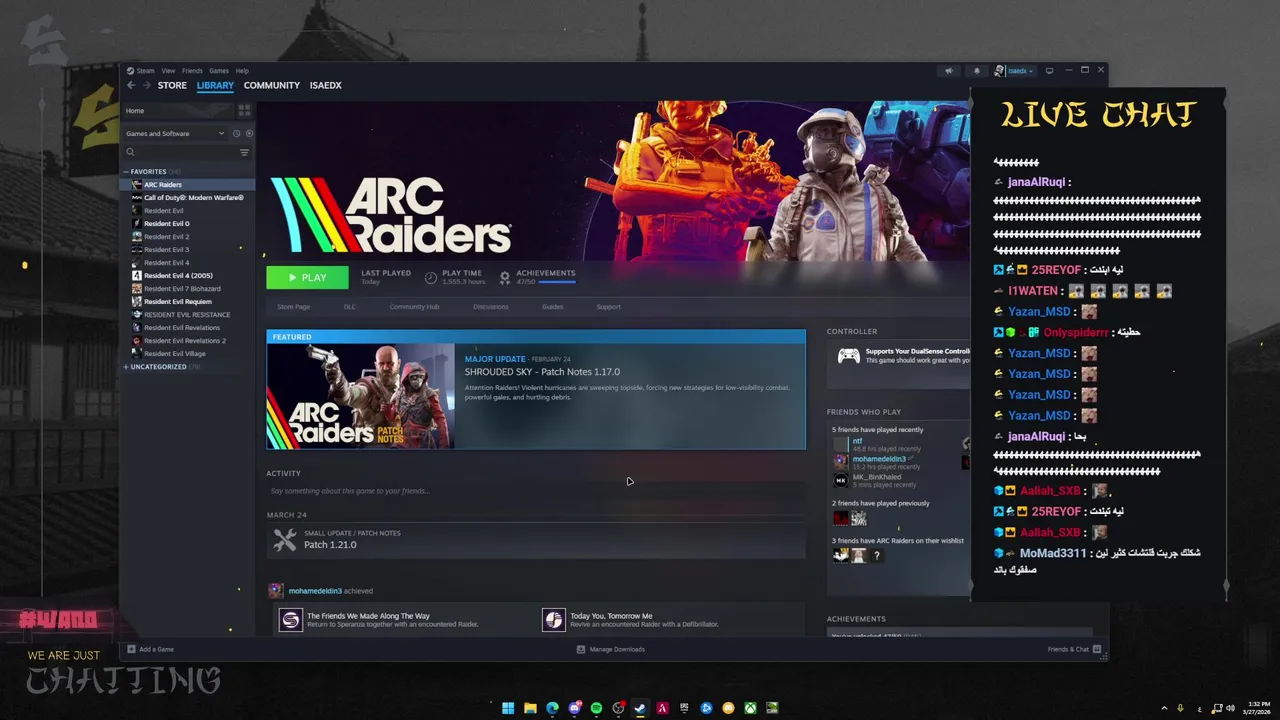The image size is (1280, 720).
Task: Select Resident Evil 0 in the library list
Action: (188, 224)
